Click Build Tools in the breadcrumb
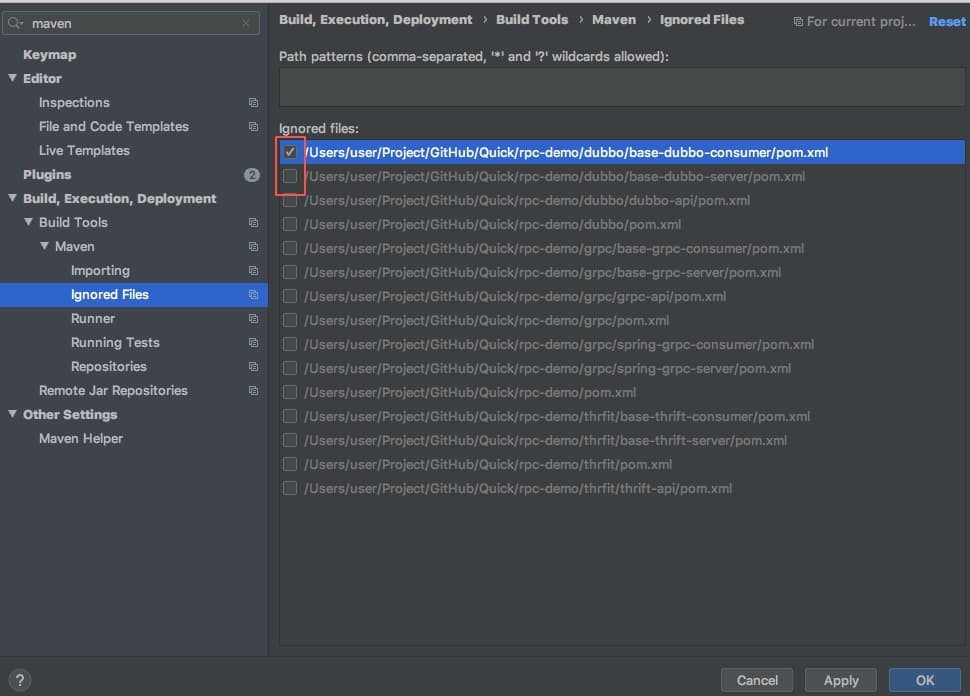 (x=531, y=20)
